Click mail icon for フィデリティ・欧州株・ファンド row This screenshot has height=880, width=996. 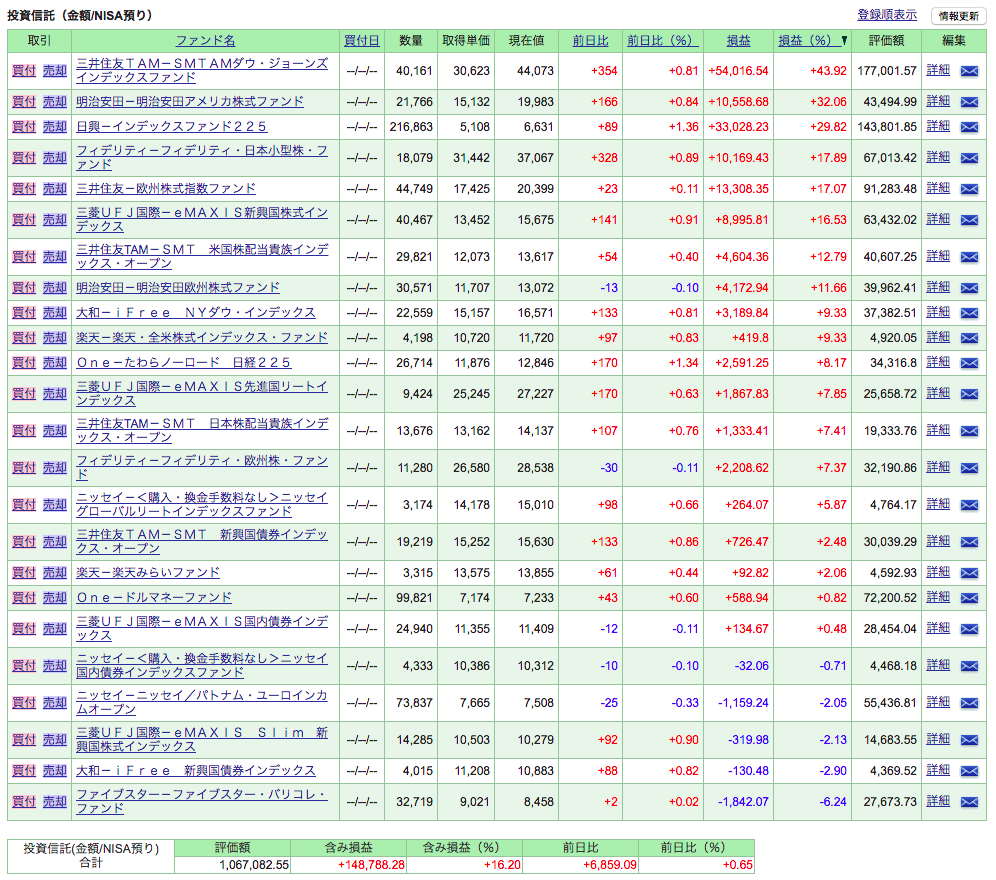(969, 468)
